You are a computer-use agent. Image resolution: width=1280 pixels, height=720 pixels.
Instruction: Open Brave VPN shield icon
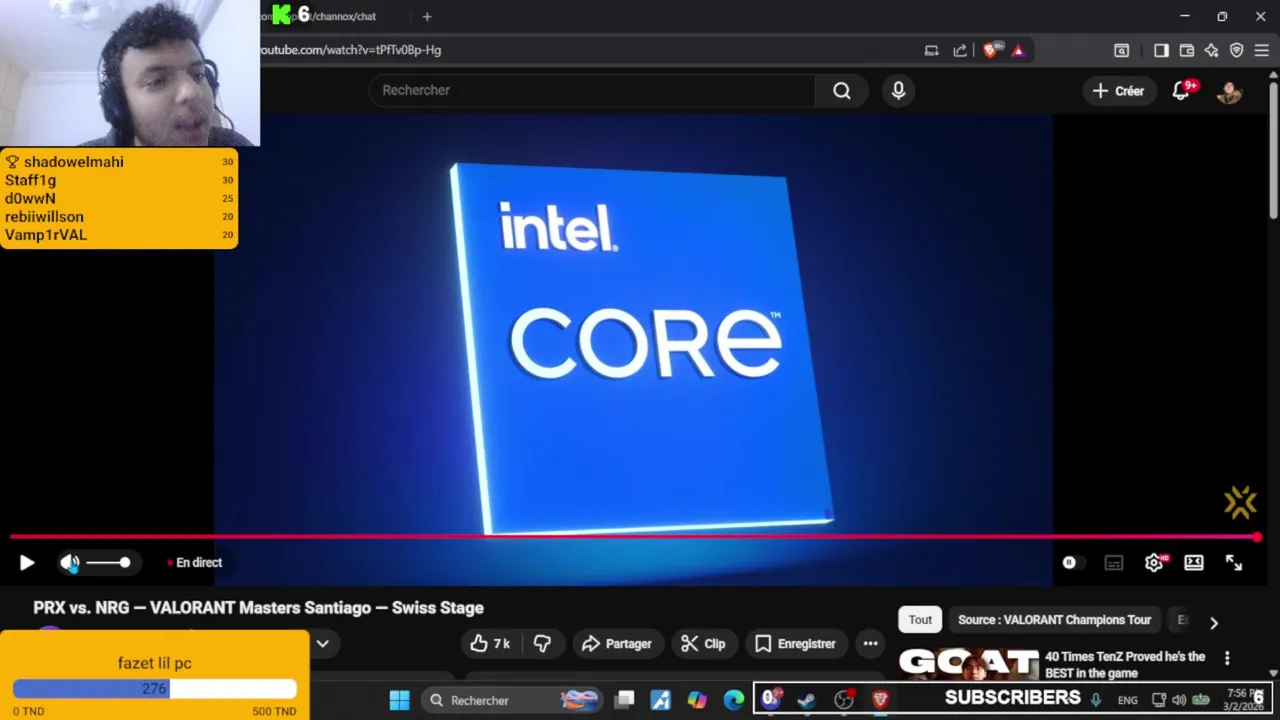pos(1237,50)
